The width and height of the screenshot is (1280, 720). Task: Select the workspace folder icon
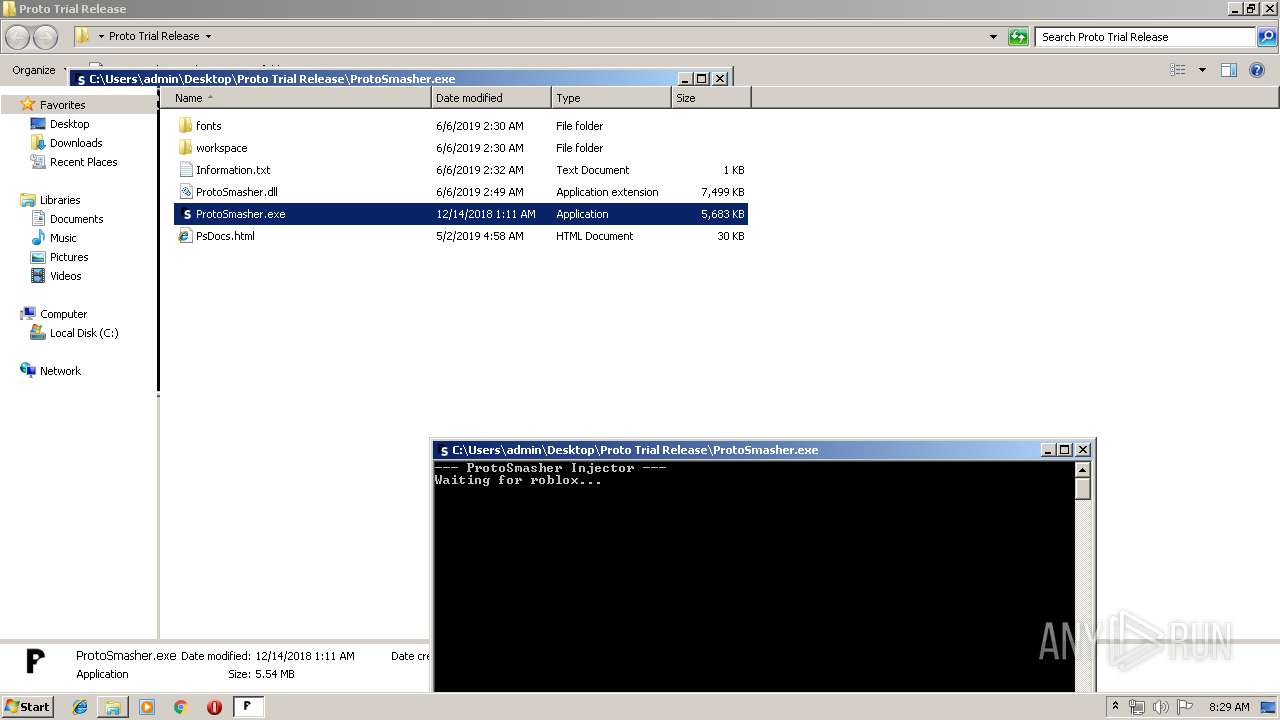185,148
